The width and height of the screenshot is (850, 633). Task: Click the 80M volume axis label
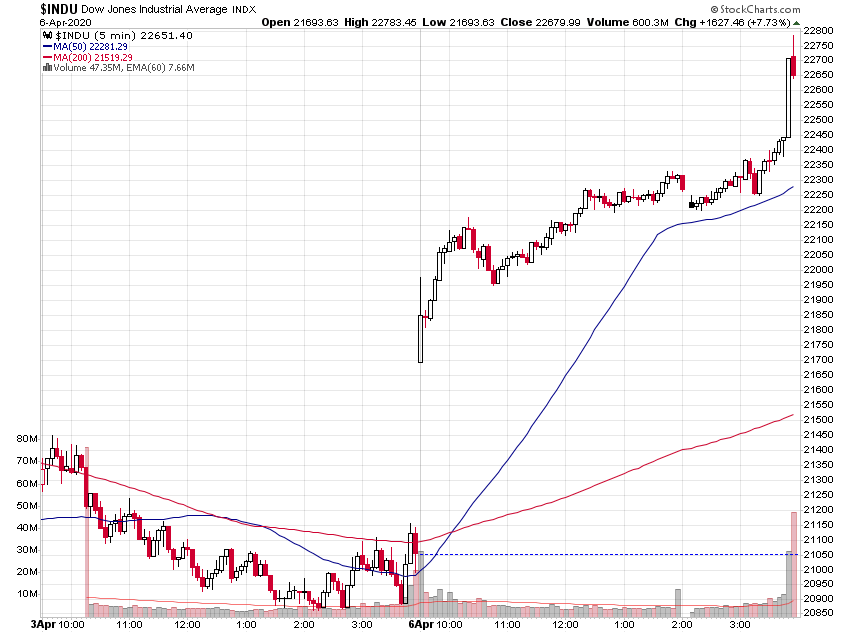coord(27,439)
